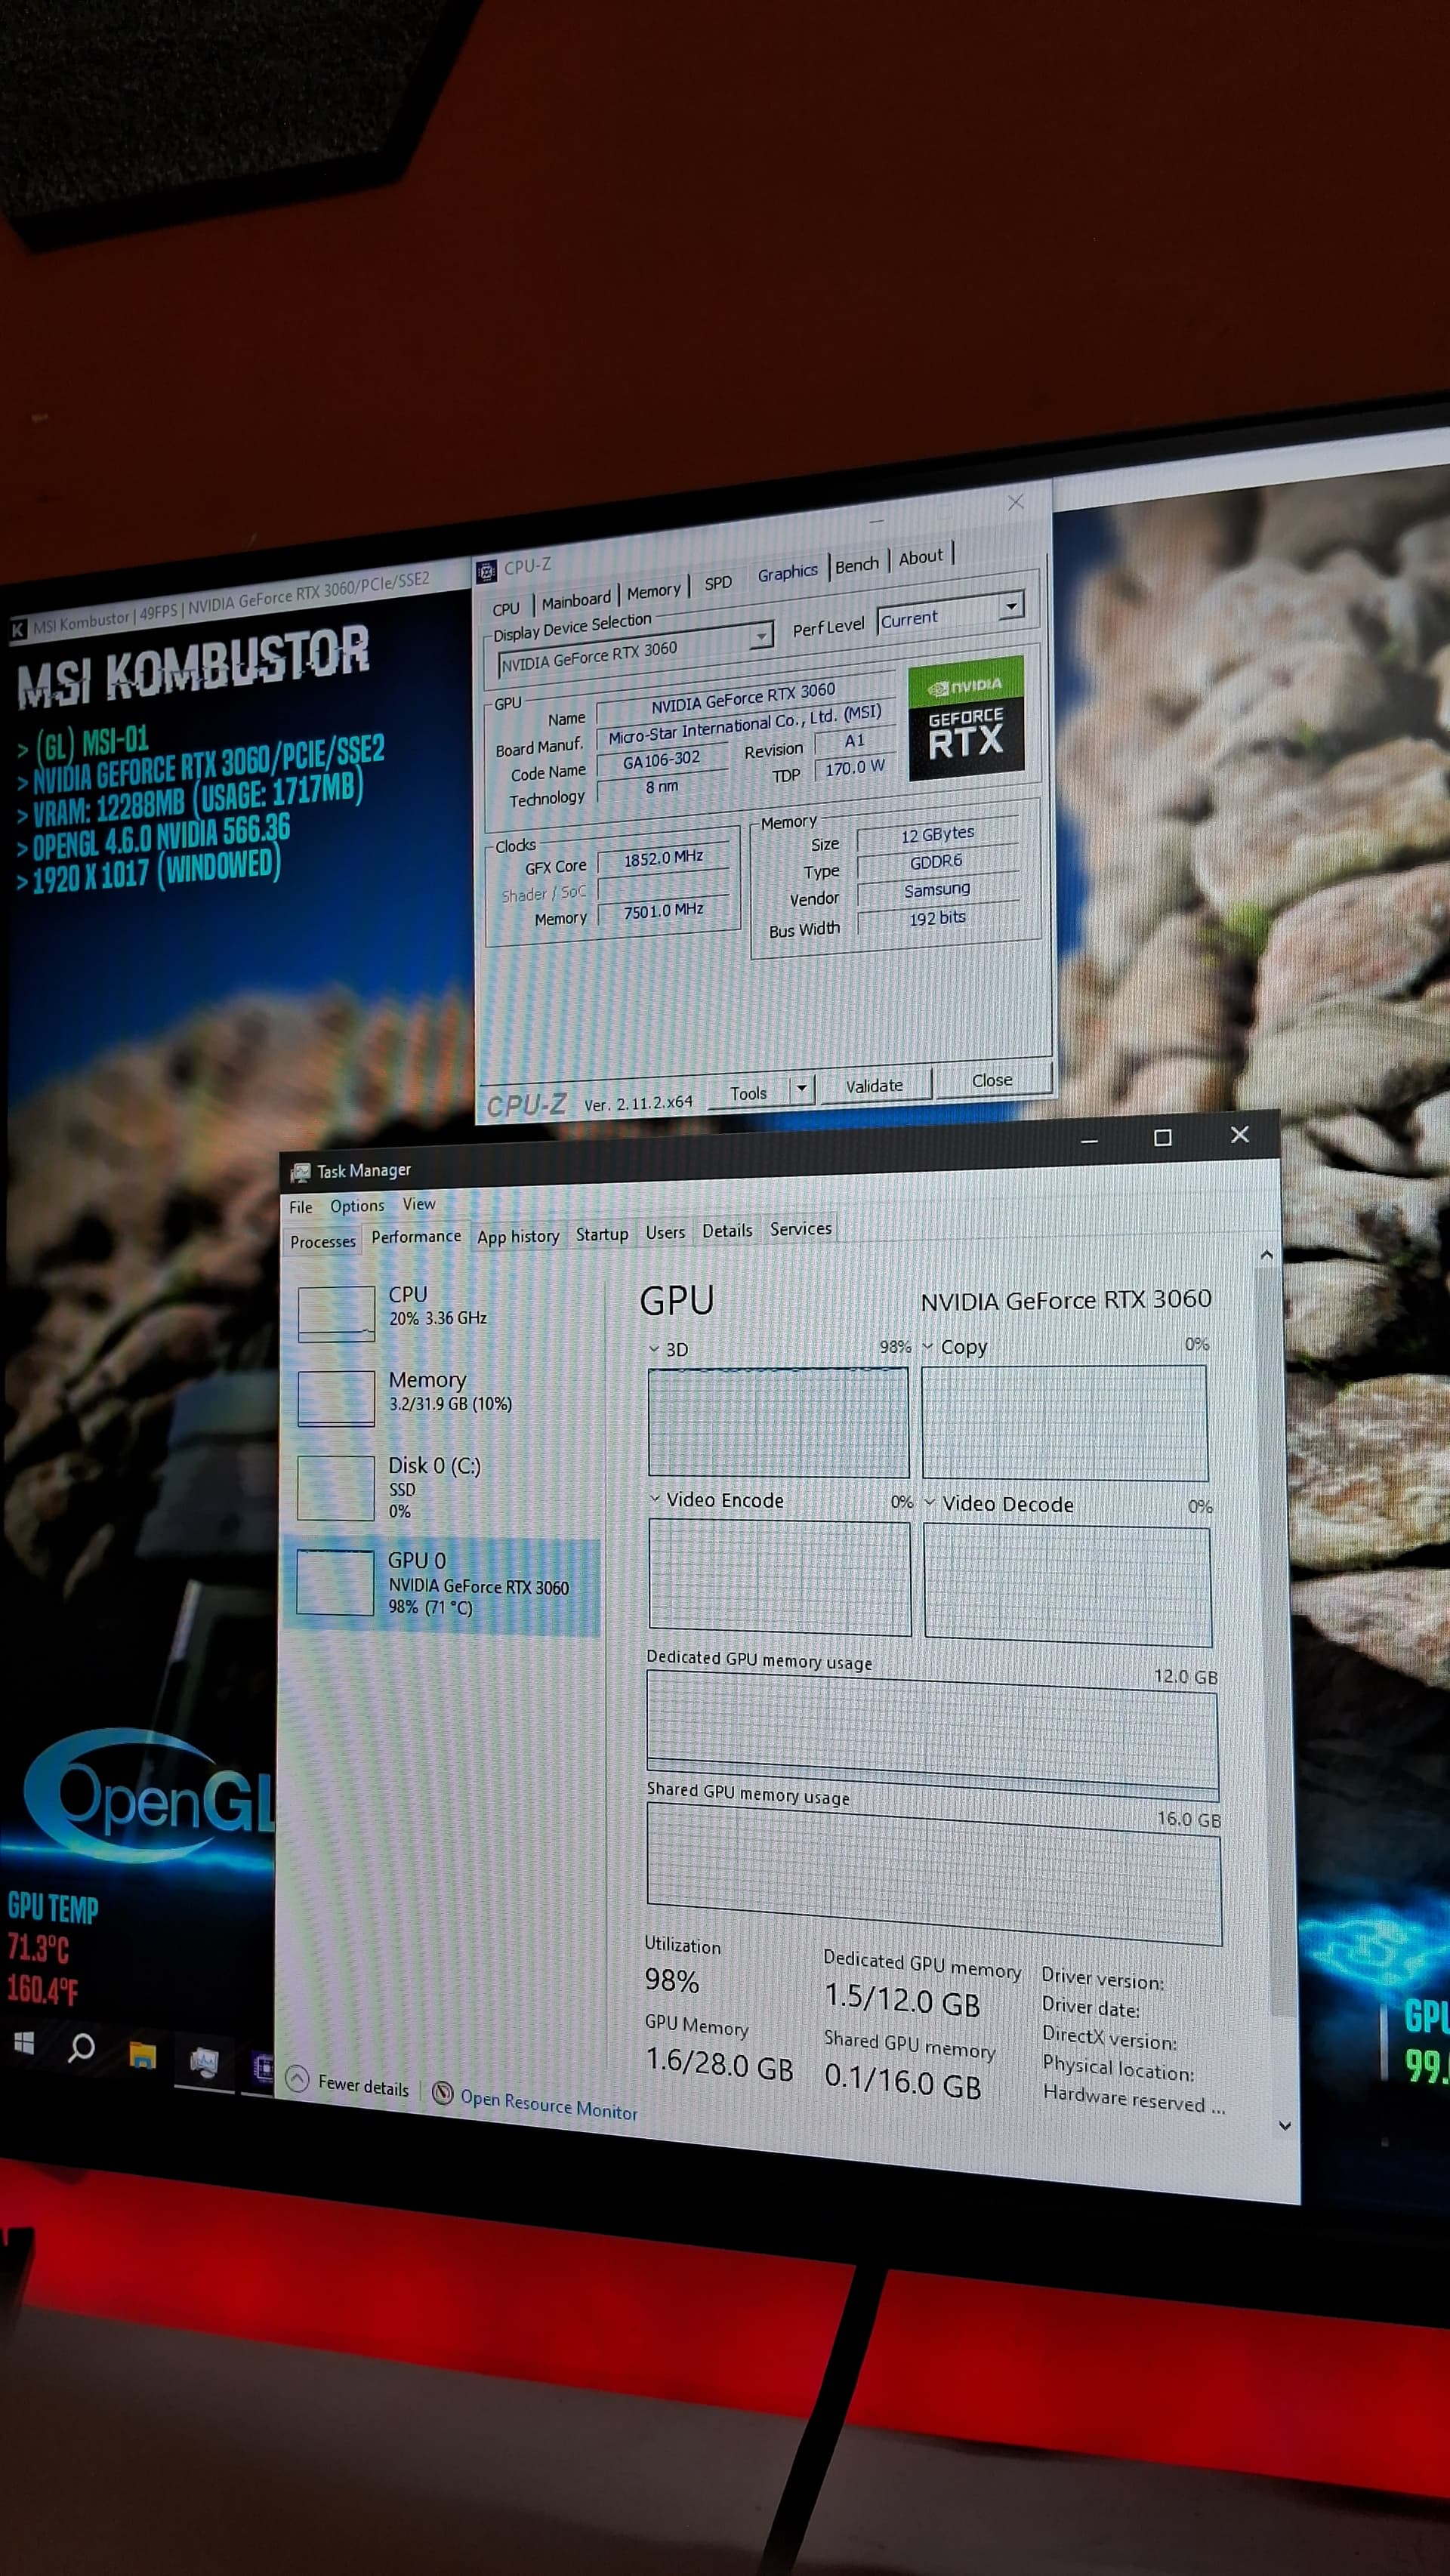Switch to the Processes tab

pyautogui.click(x=323, y=1242)
